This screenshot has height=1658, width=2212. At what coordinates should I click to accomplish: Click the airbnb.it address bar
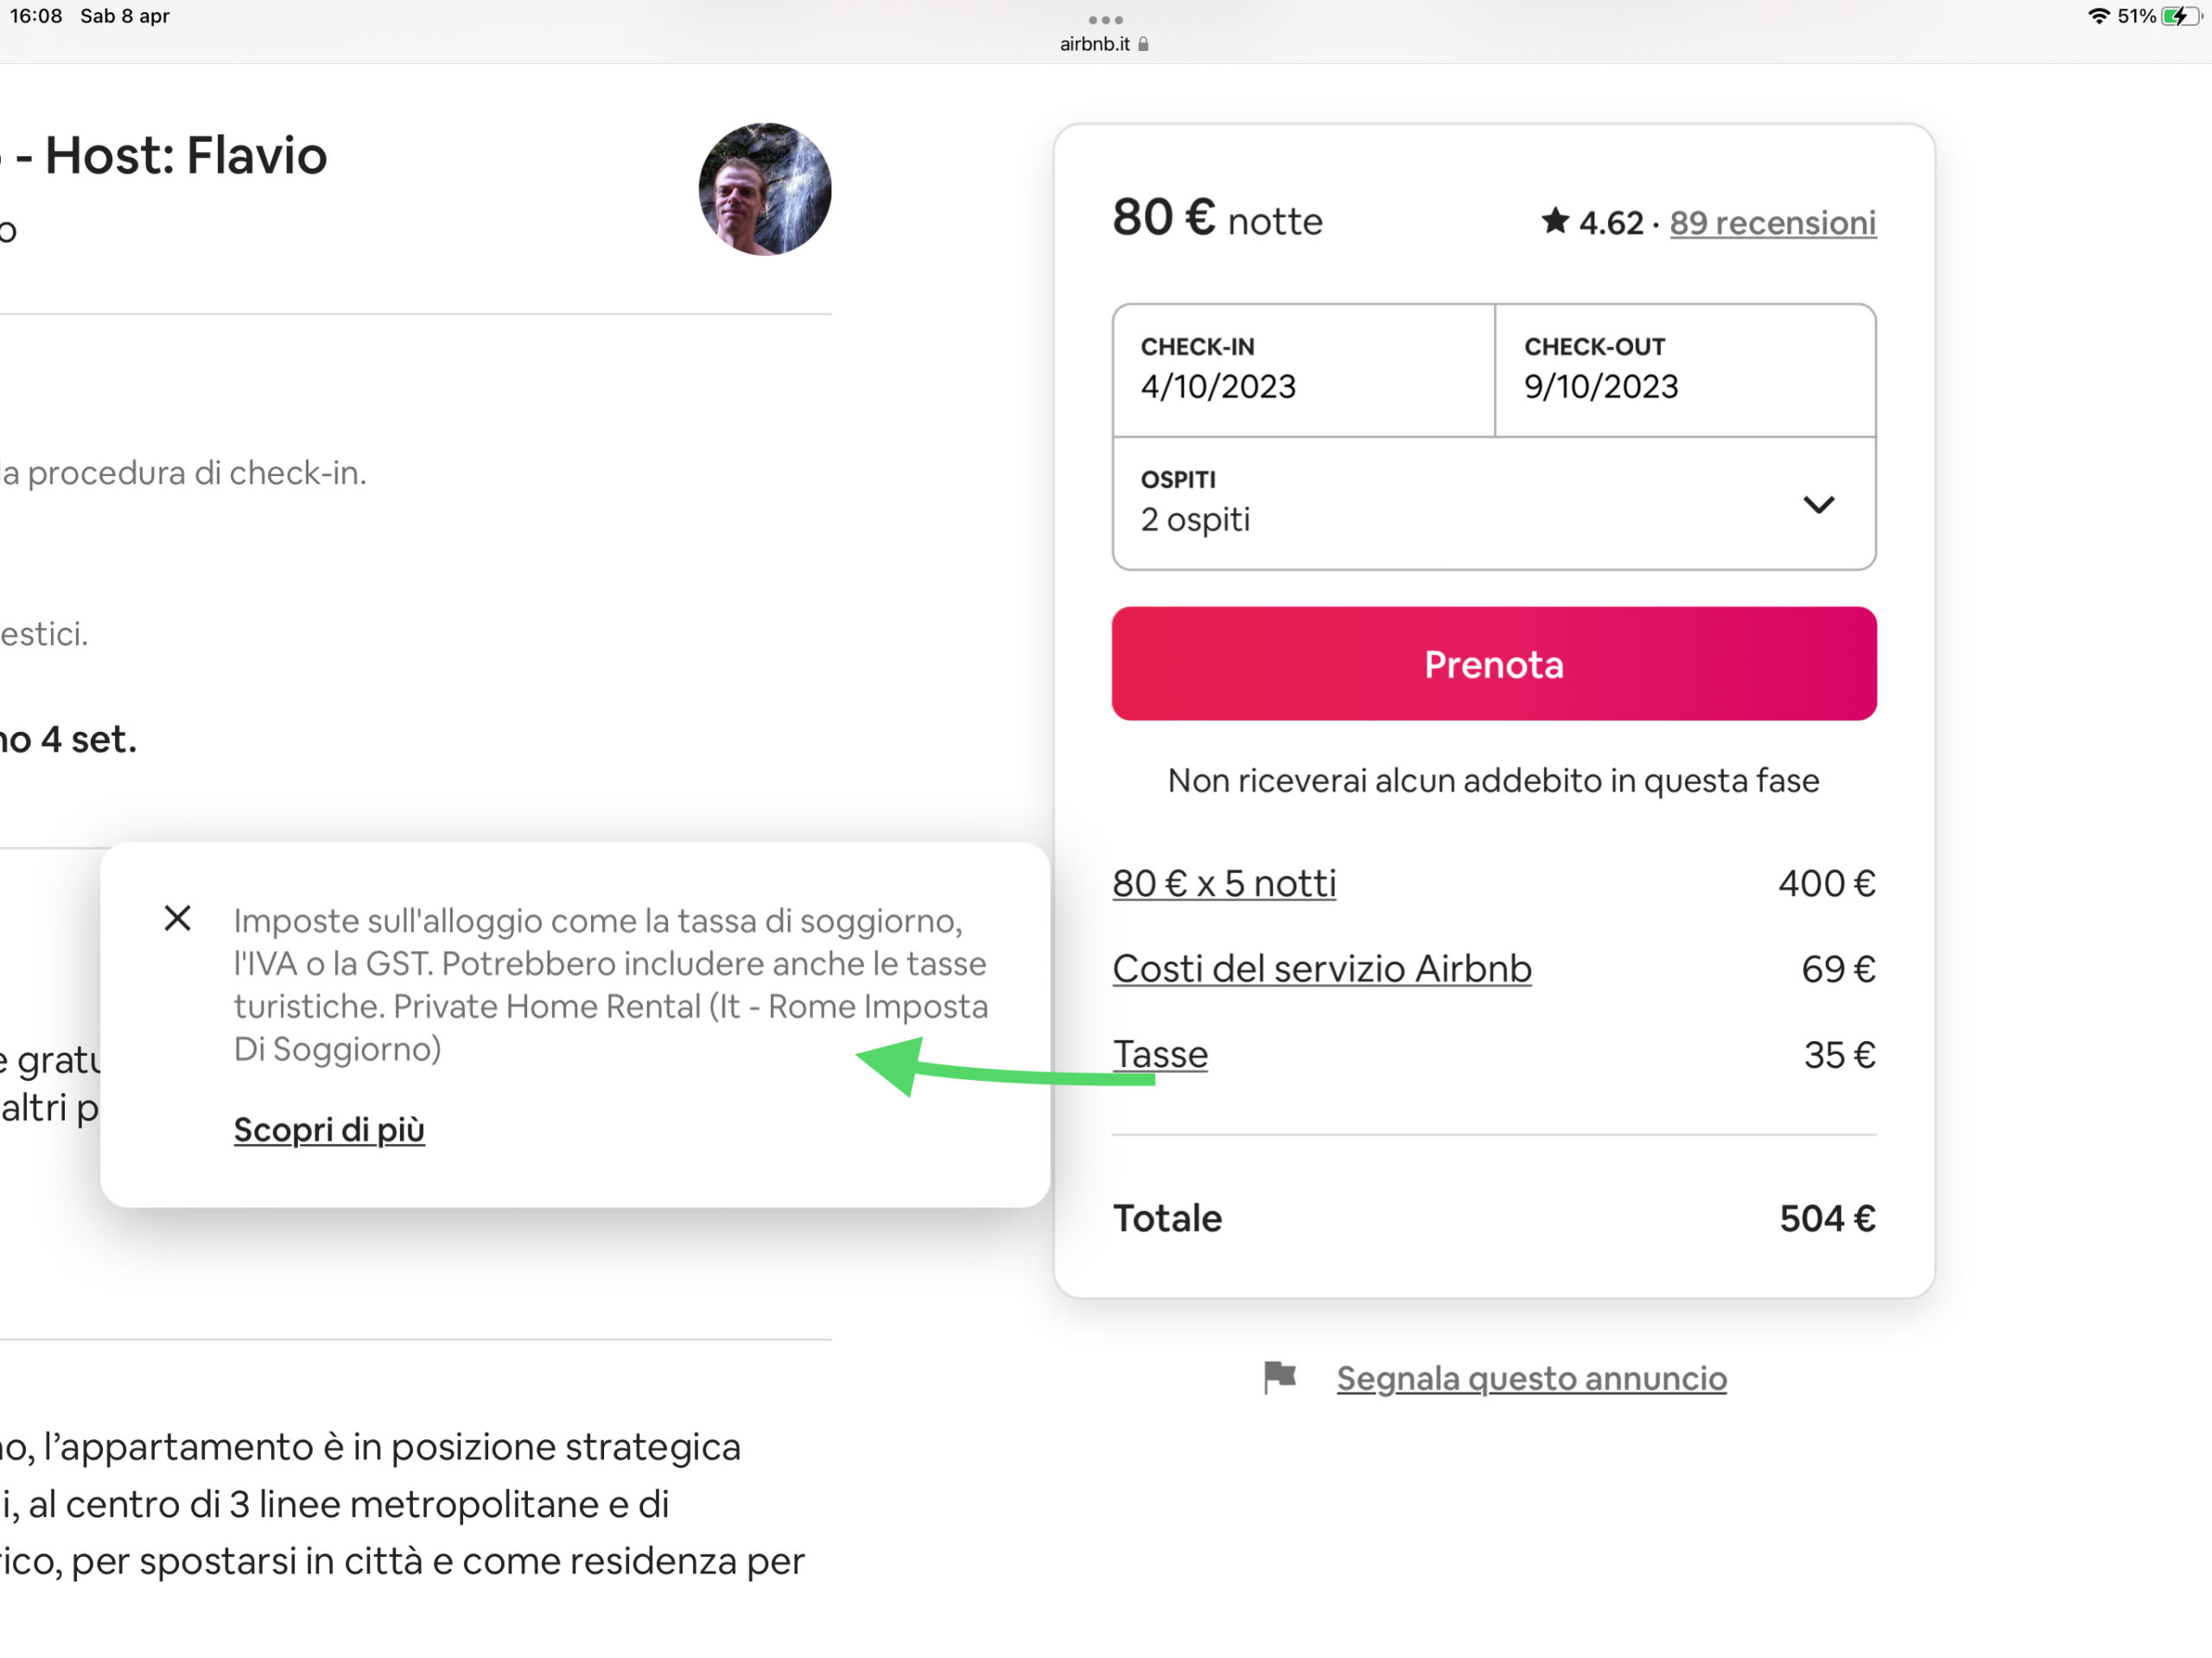pos(1095,43)
